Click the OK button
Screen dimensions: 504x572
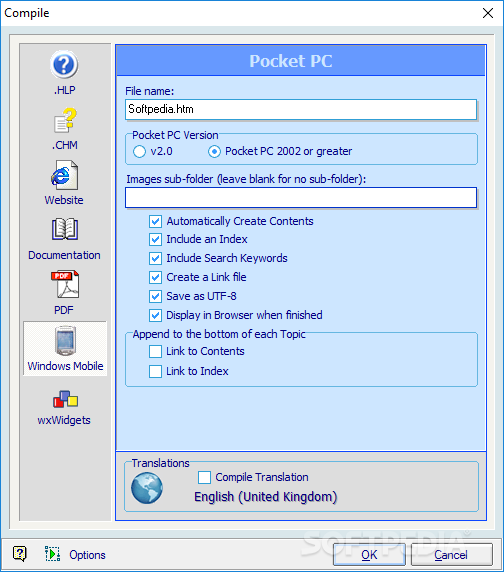[369, 554]
